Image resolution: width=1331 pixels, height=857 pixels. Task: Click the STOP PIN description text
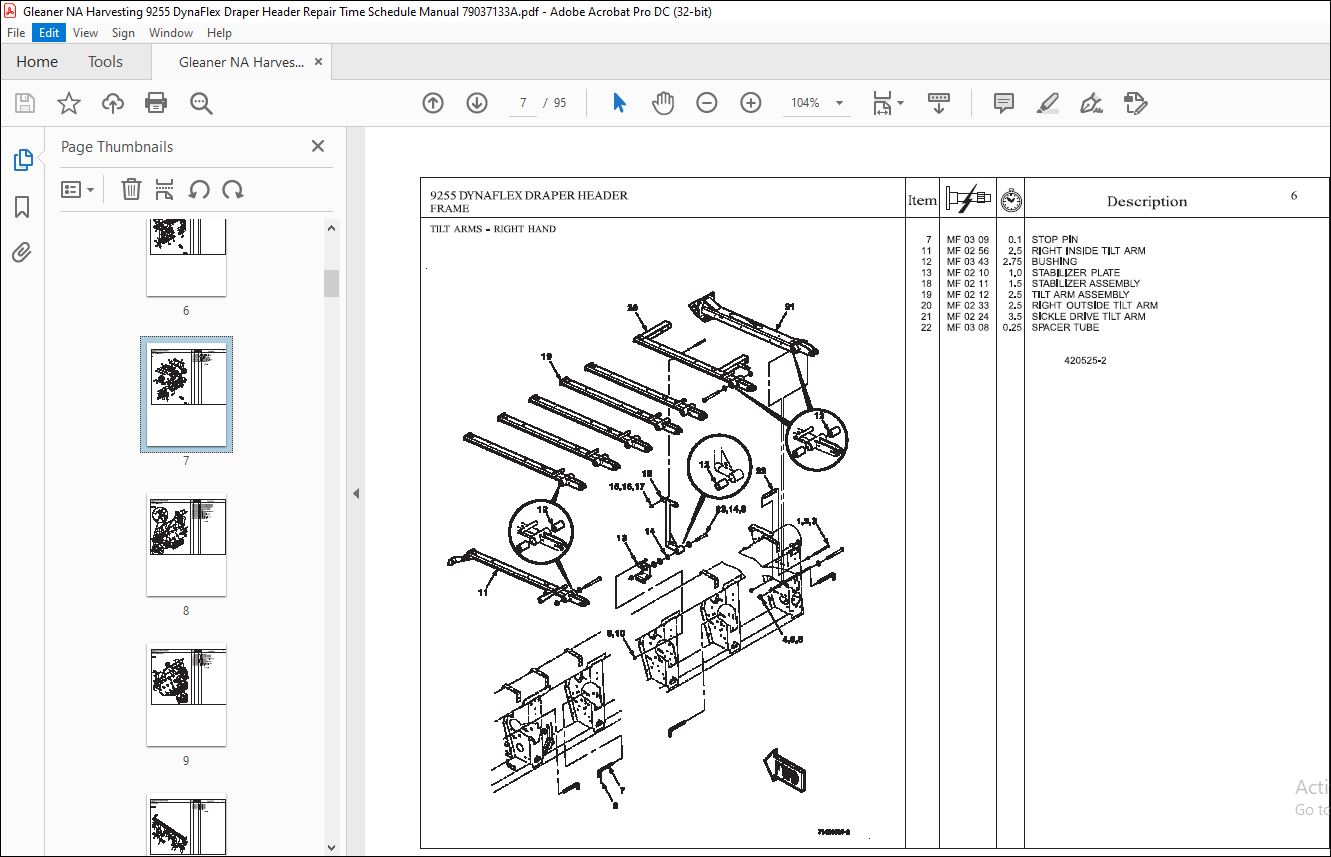click(1054, 240)
